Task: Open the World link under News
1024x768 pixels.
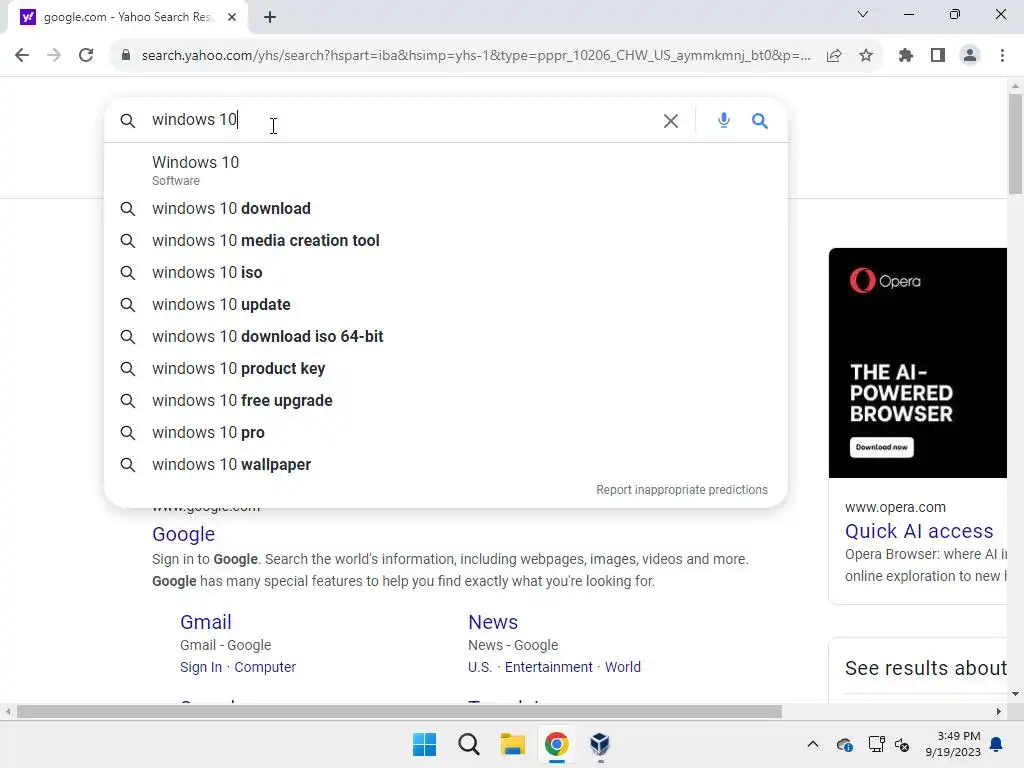Action: click(623, 667)
